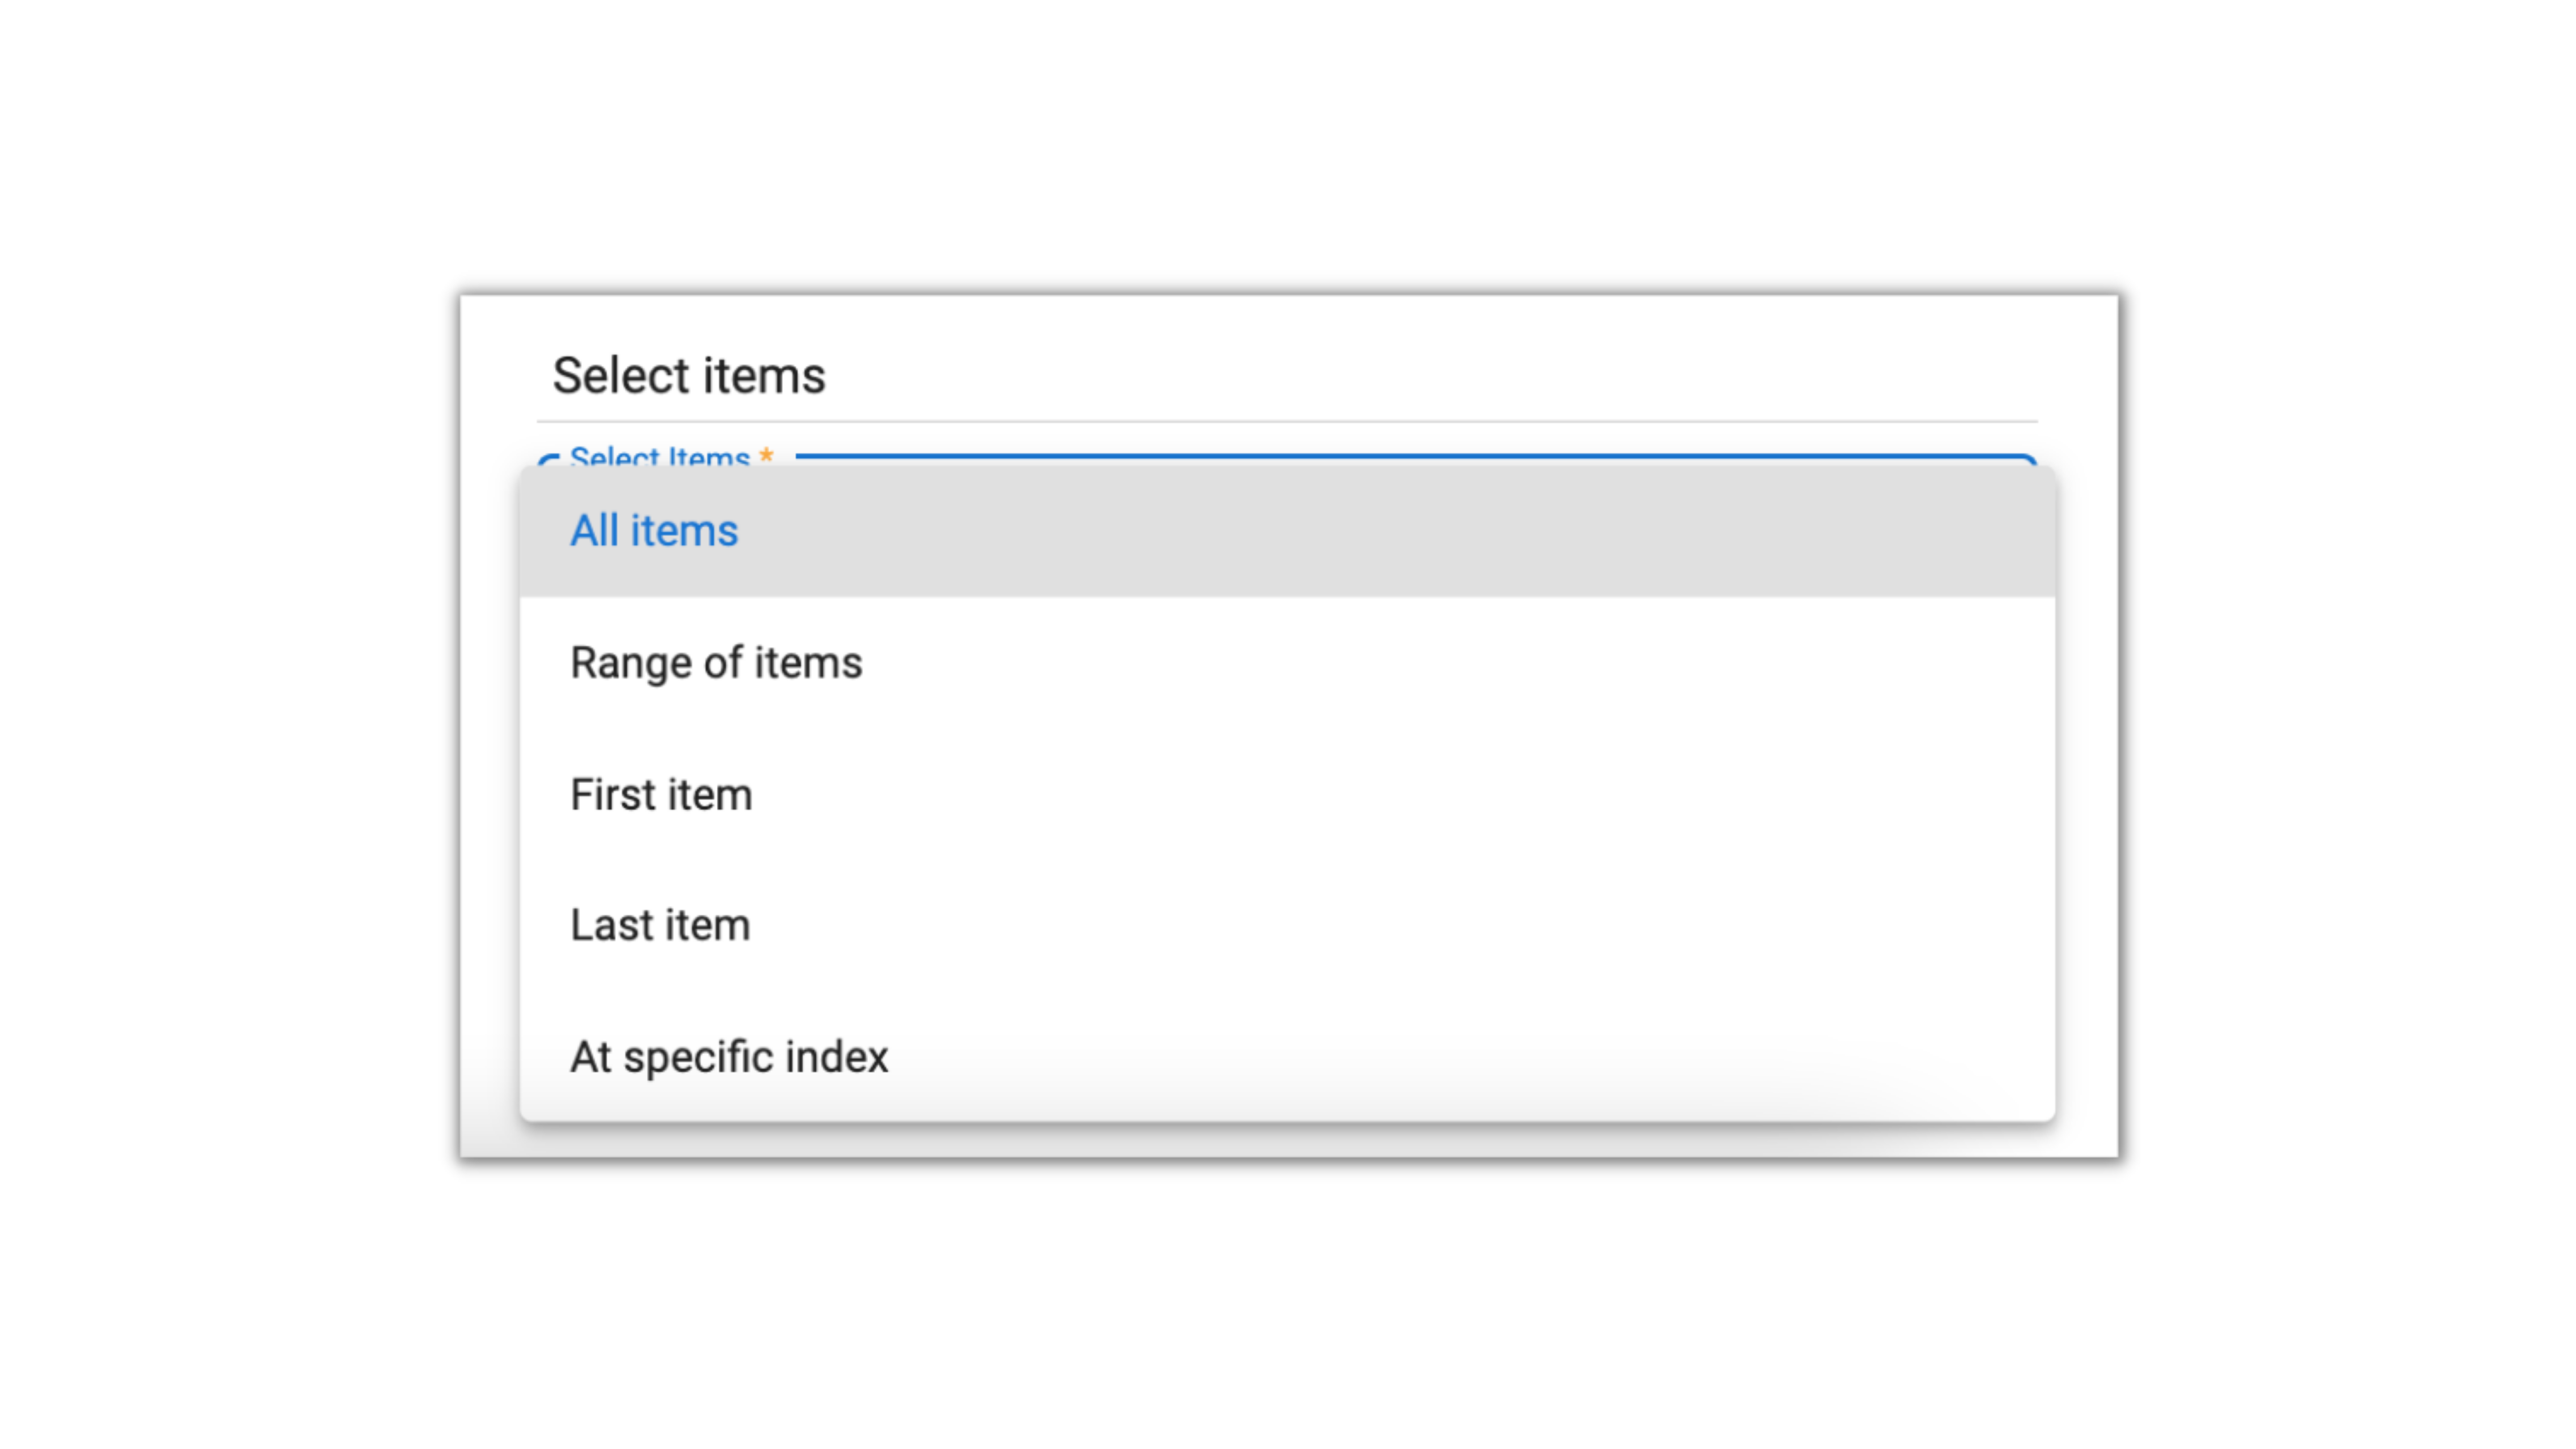The width and height of the screenshot is (2576, 1449).
Task: Click the dialog margin right of the option list
Action: point(2087,800)
